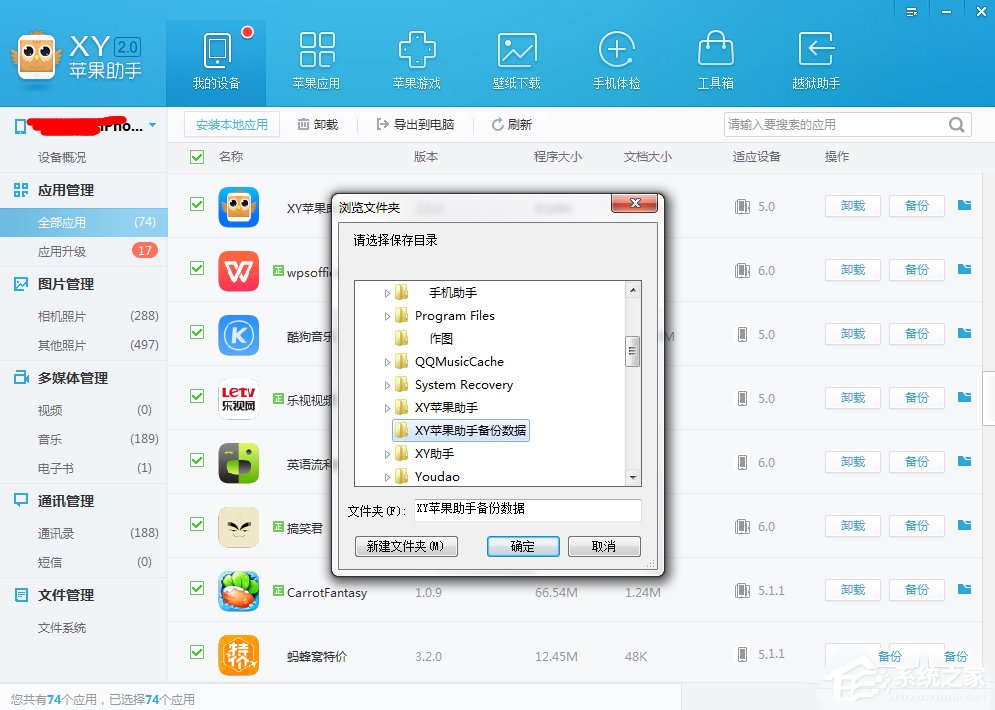Image resolution: width=995 pixels, height=710 pixels.
Task: Uncheck the wpsoffice app checkbox
Action: point(196,270)
